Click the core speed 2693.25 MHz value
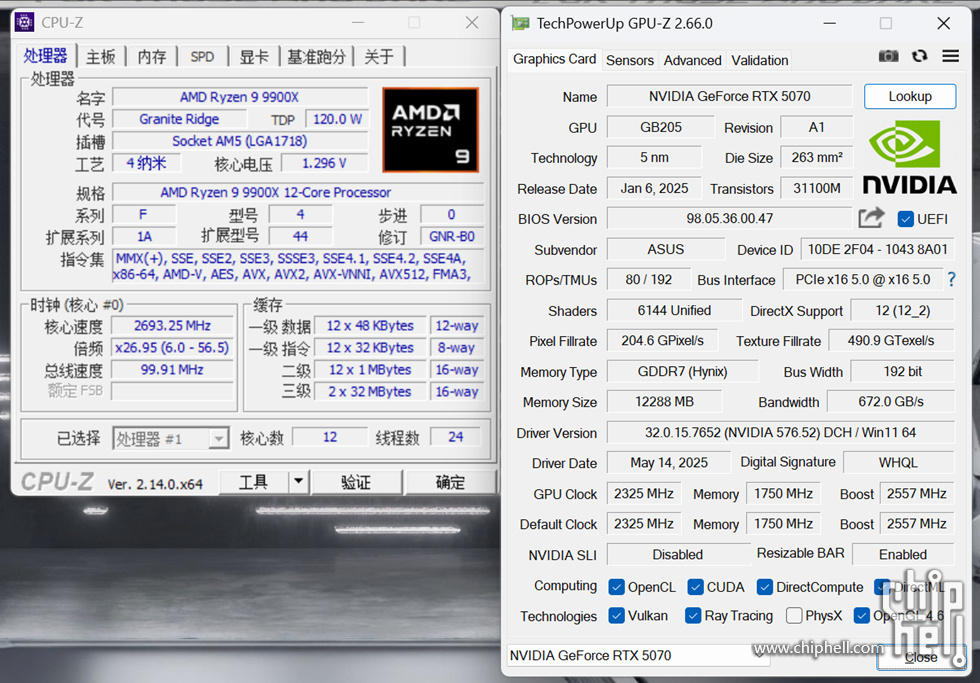 point(172,326)
